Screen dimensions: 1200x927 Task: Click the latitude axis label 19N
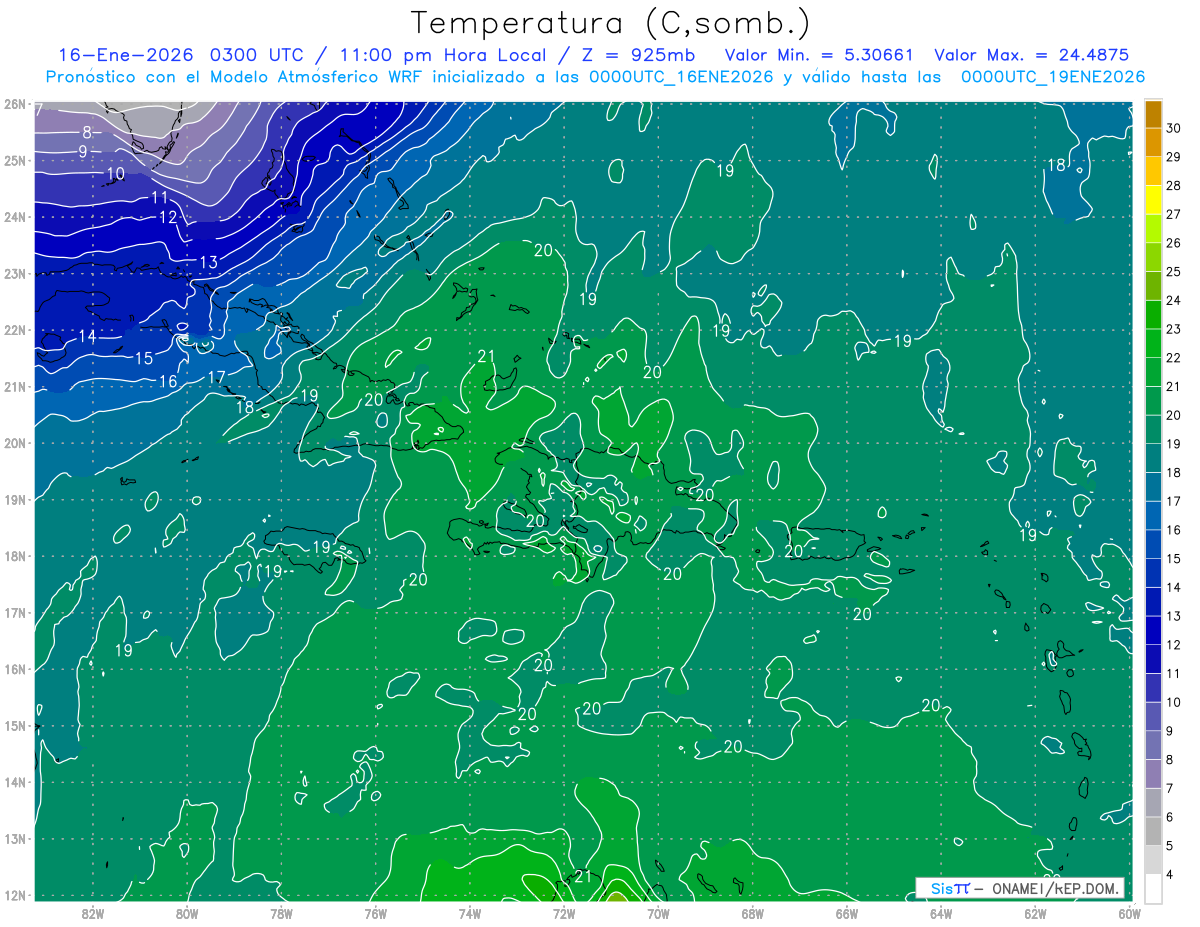tap(14, 499)
